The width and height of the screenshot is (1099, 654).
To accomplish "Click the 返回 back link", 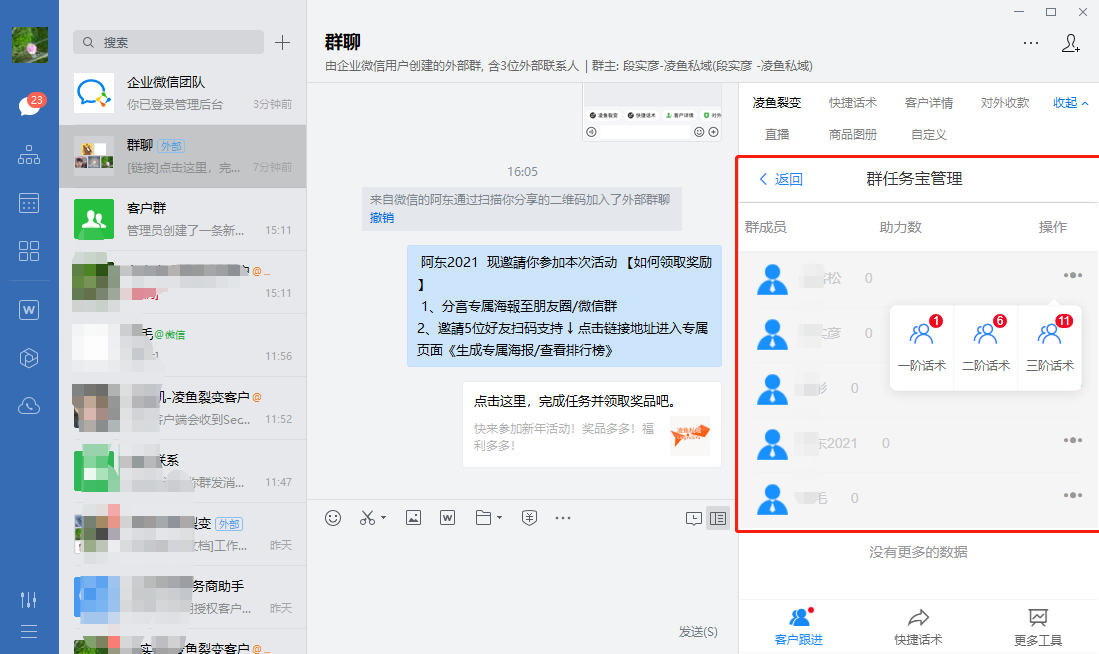I will point(781,180).
